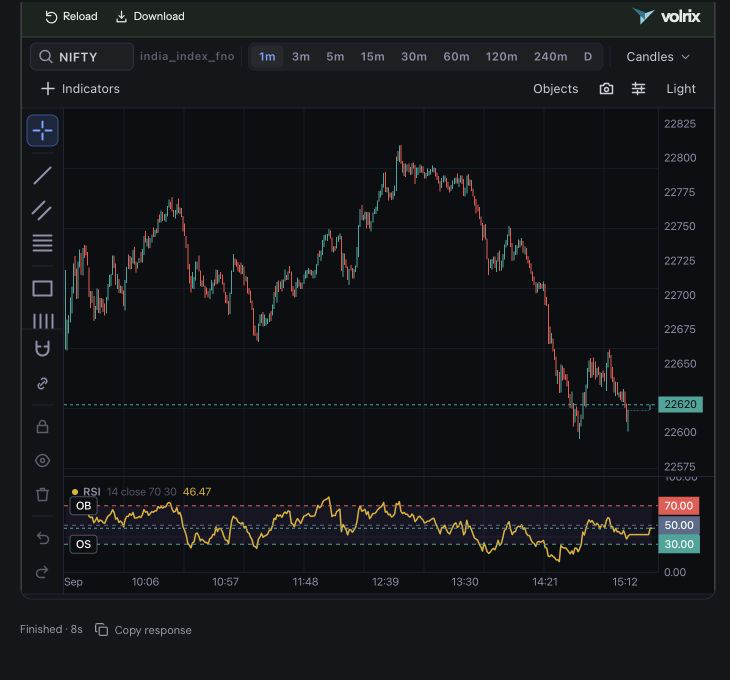The height and width of the screenshot is (680, 730).
Task: Select the 240m timeframe
Action: point(550,57)
